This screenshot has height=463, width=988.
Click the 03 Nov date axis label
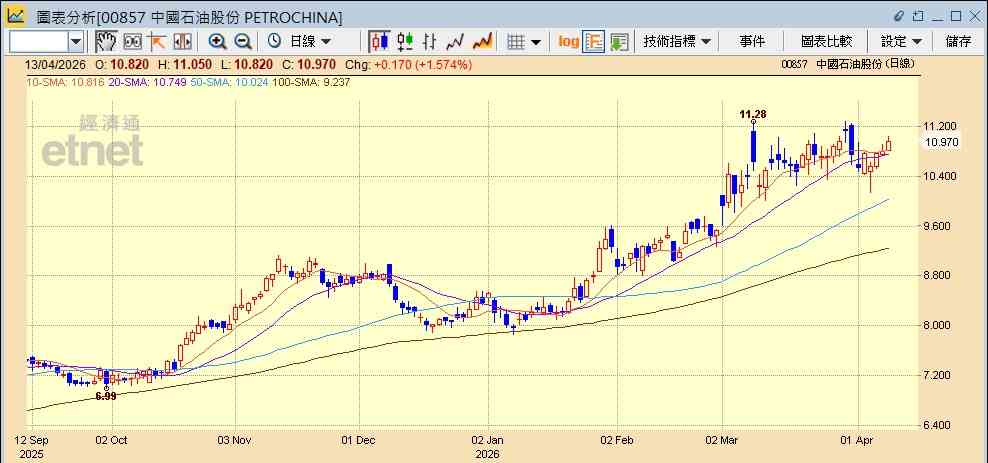(236, 440)
